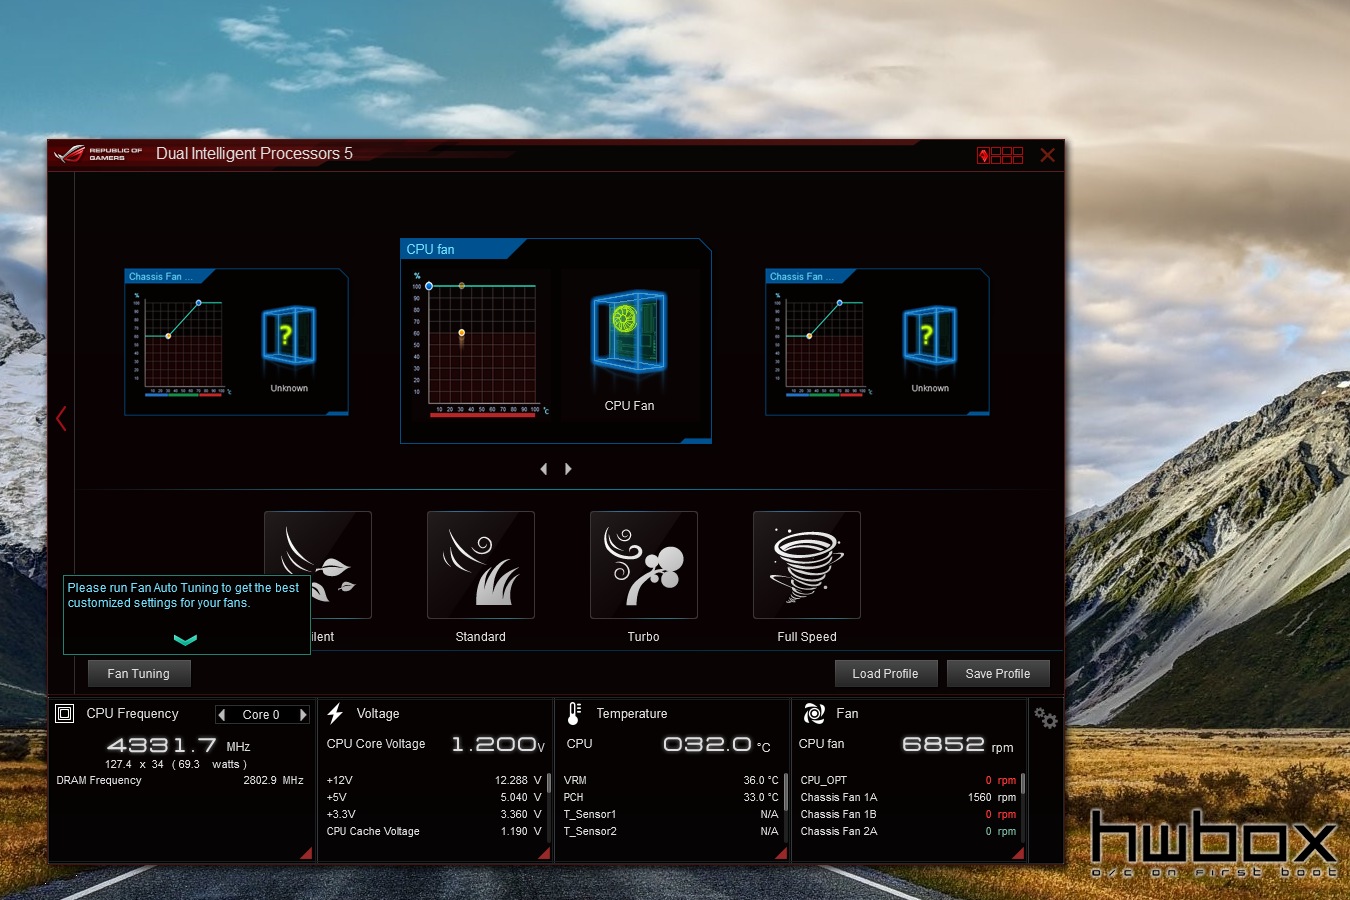Click the Core 0 selector label
The width and height of the screenshot is (1350, 900).
[x=261, y=714]
